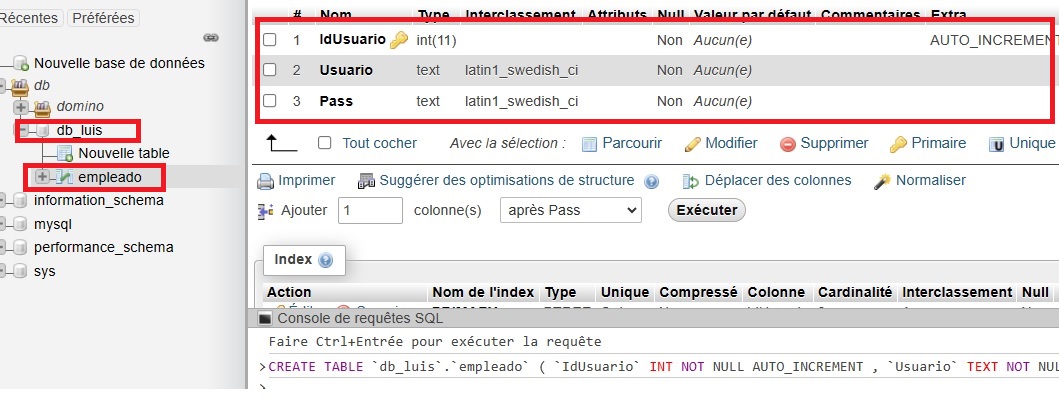Click the Normaliser wand icon
Screen dimensions: 1059x399
tap(882, 181)
